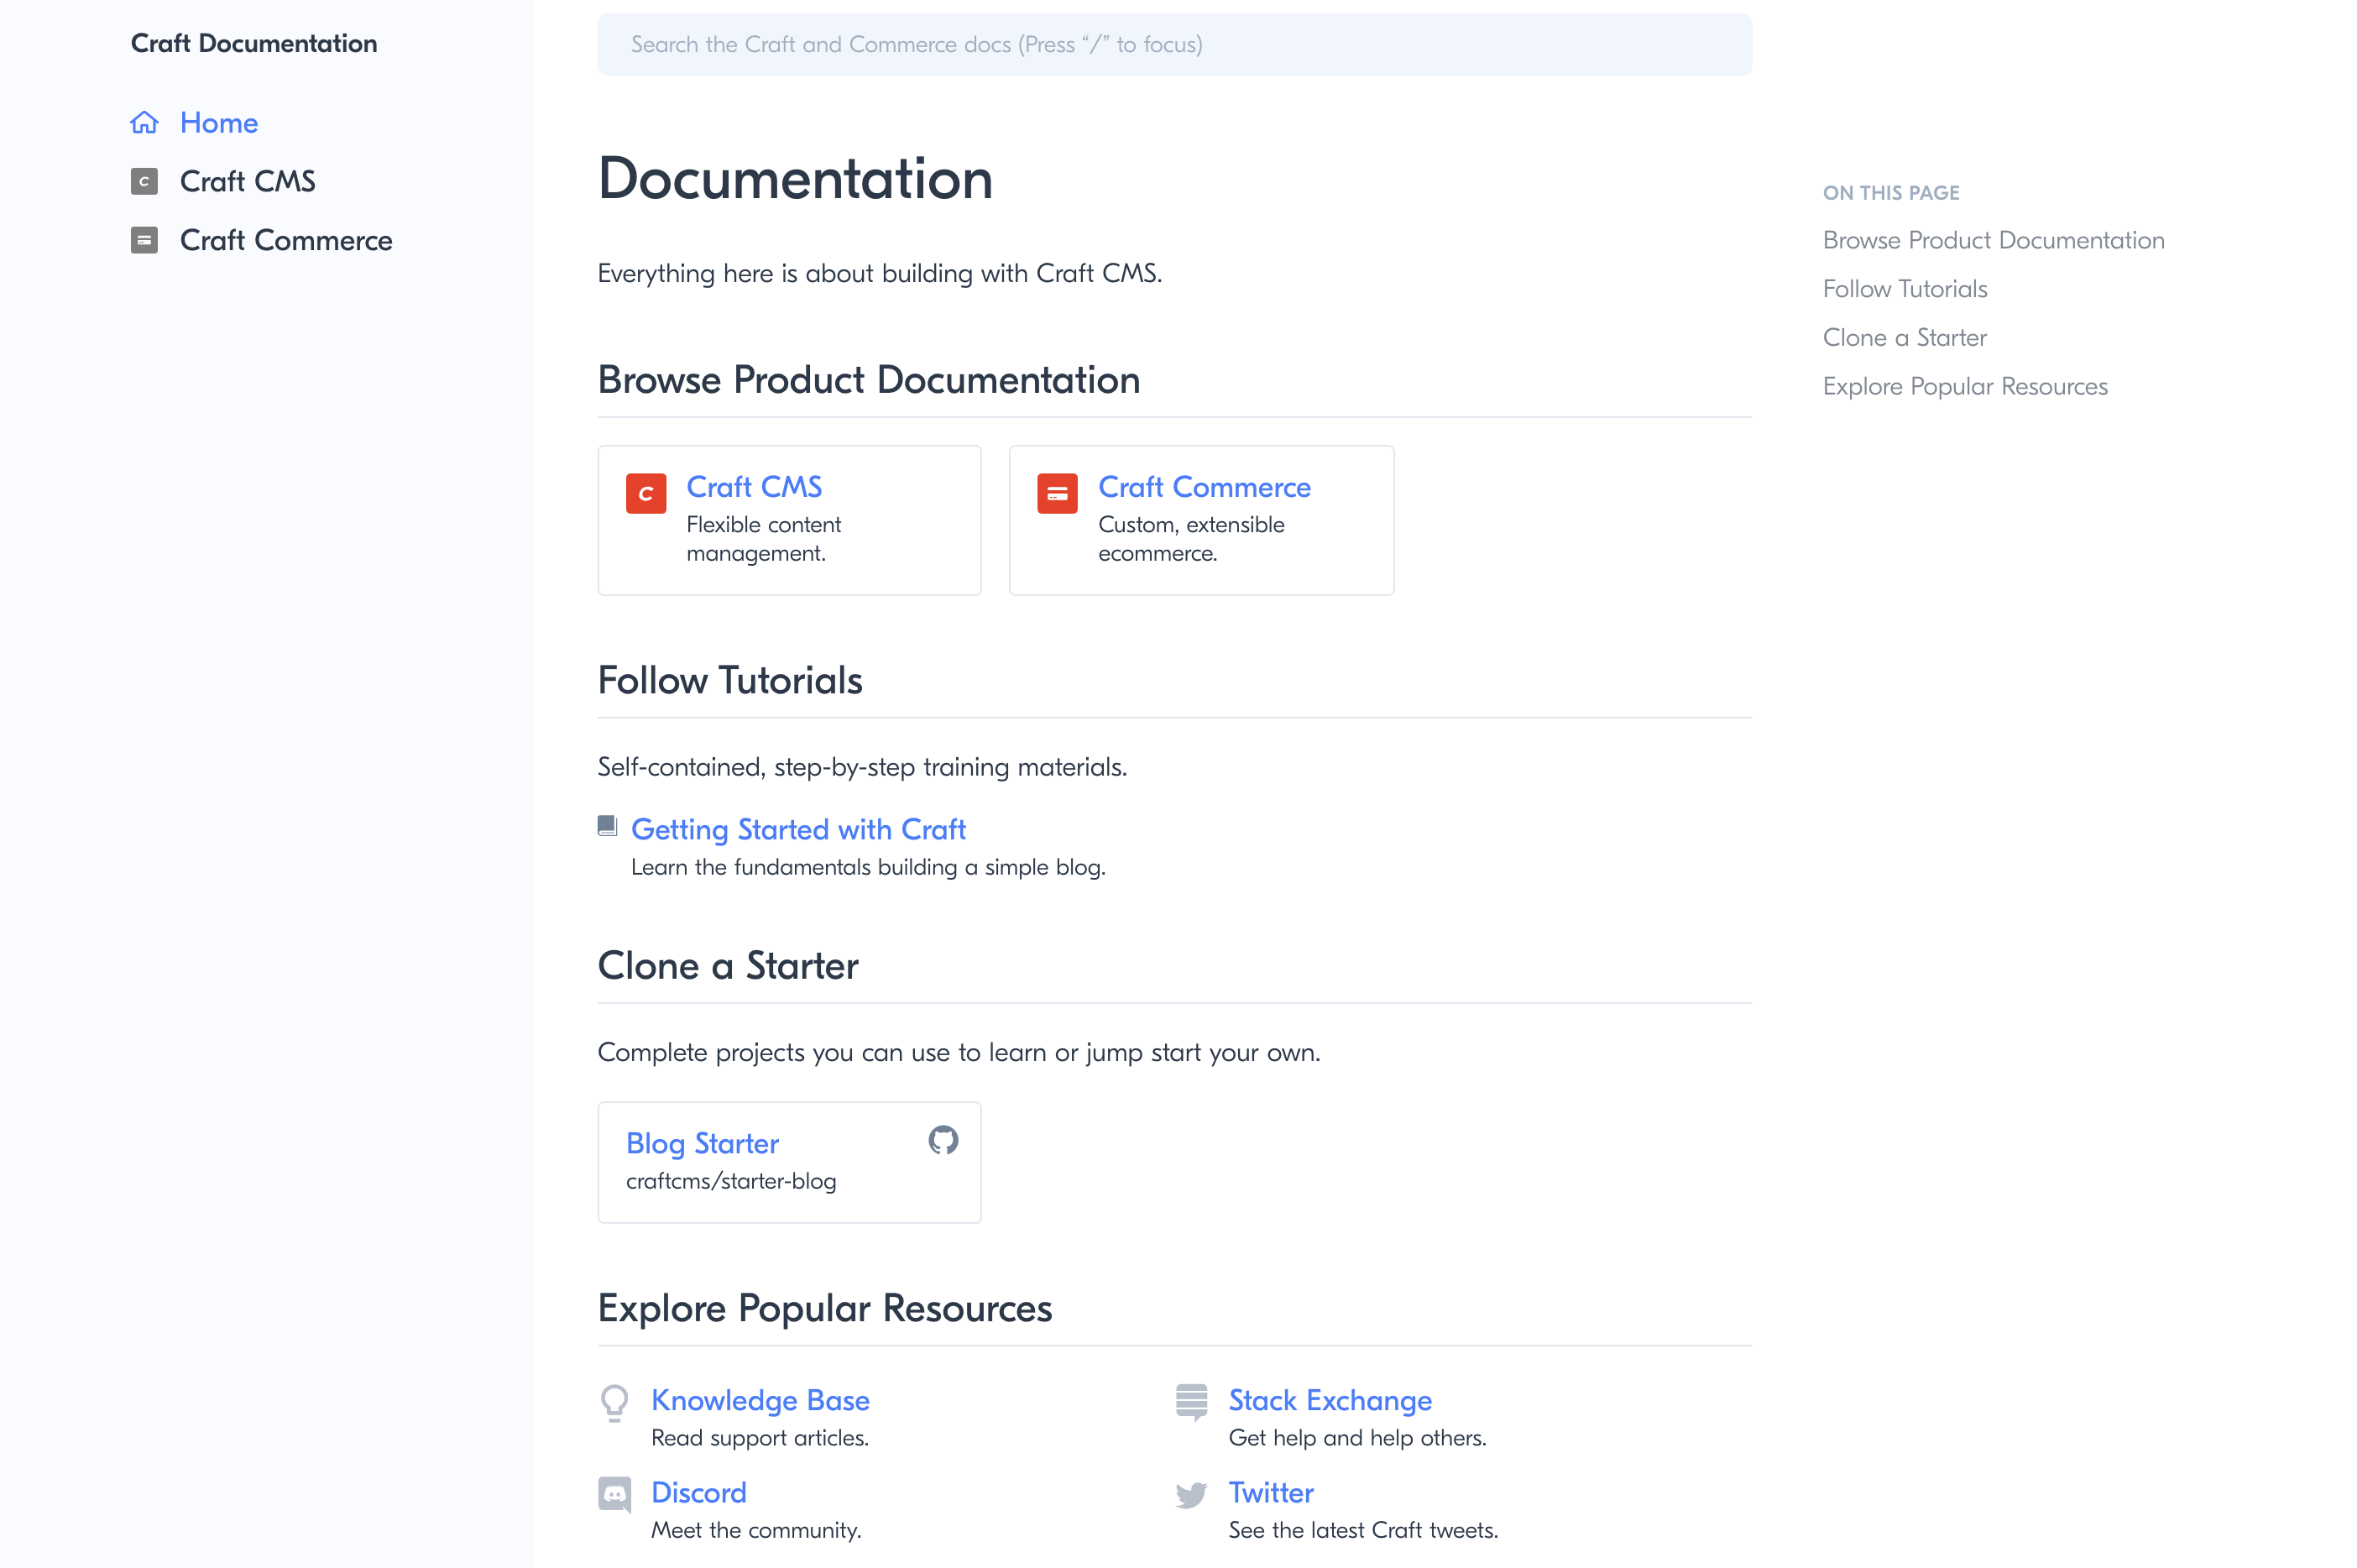This screenshot has width=2357, height=1568.
Task: Open the Twitter resource link
Action: [x=1271, y=1492]
